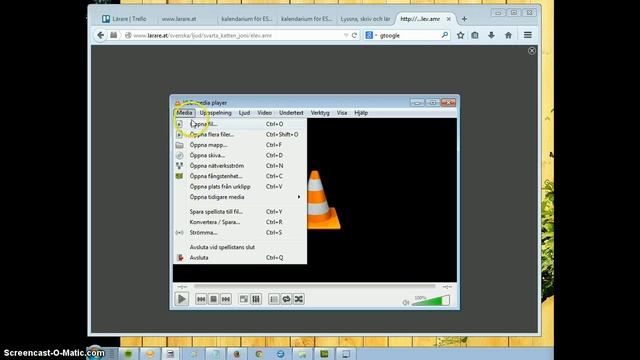Switch to the www.larare.at tab

point(179,19)
